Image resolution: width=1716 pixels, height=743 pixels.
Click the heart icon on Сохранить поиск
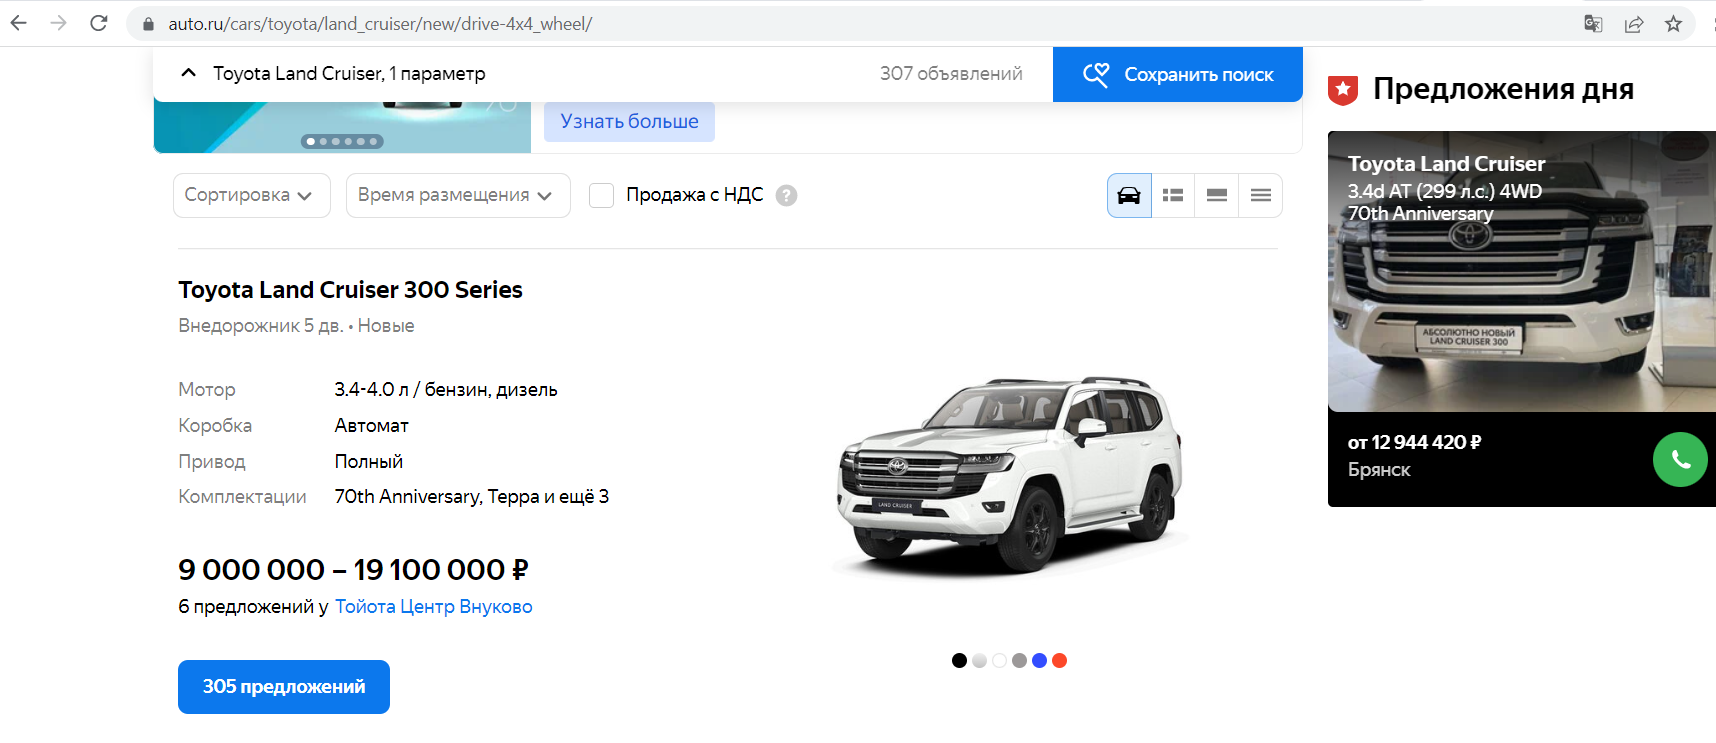click(1096, 74)
